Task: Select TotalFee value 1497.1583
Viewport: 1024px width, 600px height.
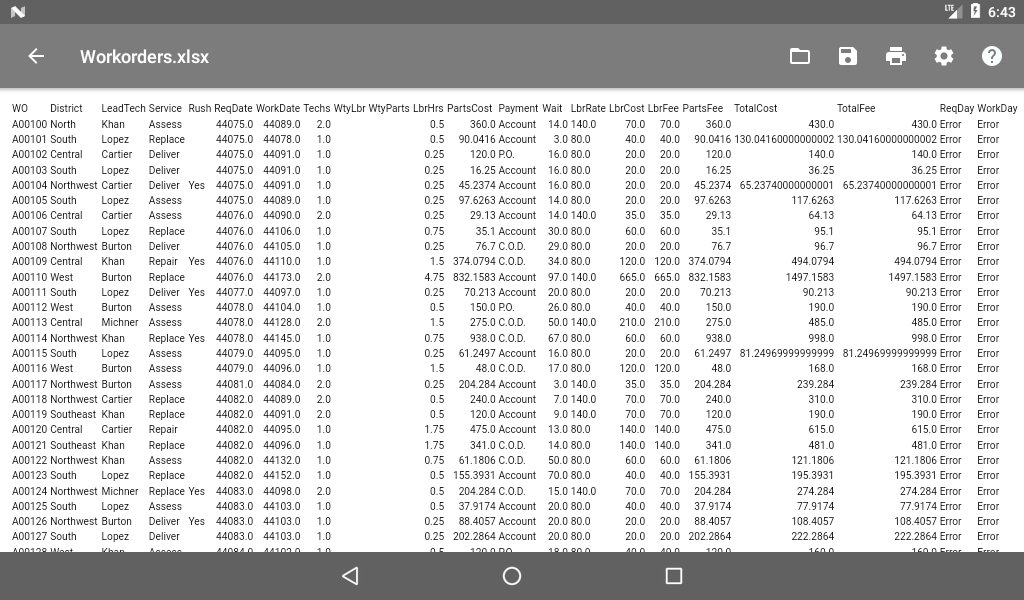Action: [x=912, y=277]
